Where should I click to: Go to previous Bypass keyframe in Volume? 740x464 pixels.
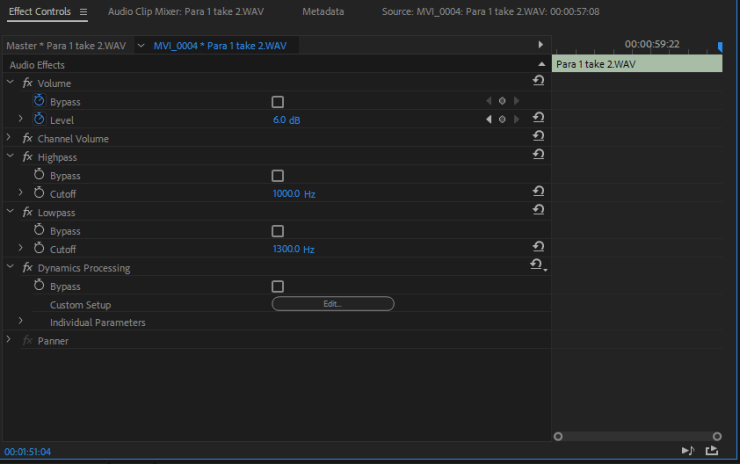(488, 101)
